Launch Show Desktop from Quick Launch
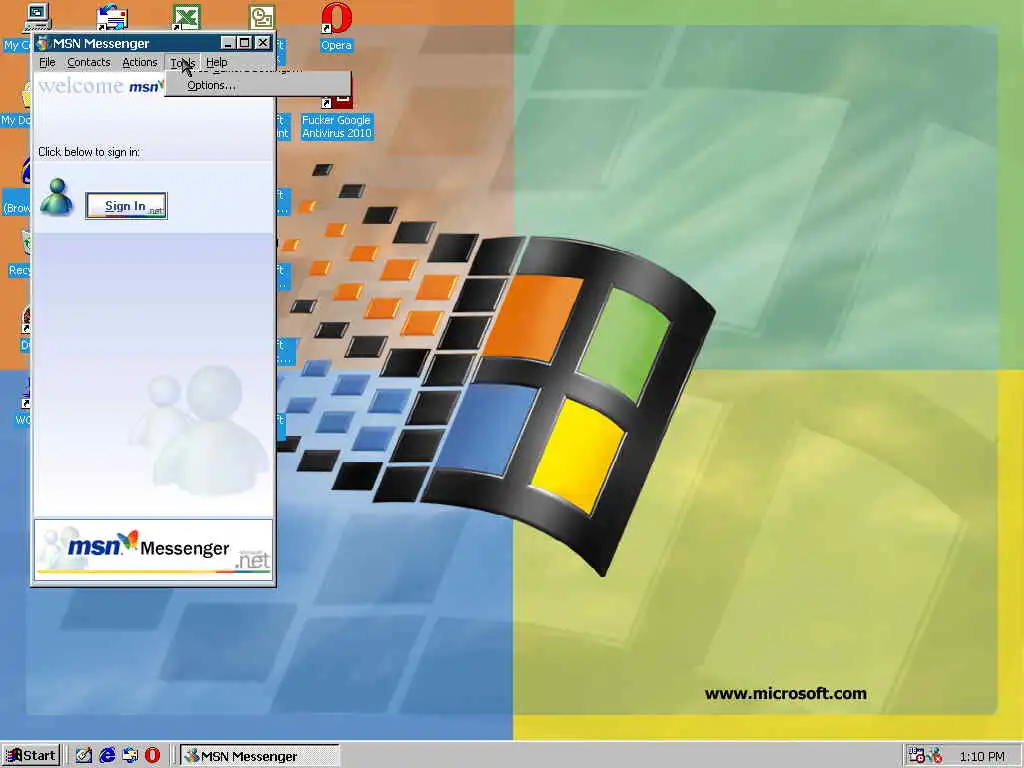 tap(84, 756)
